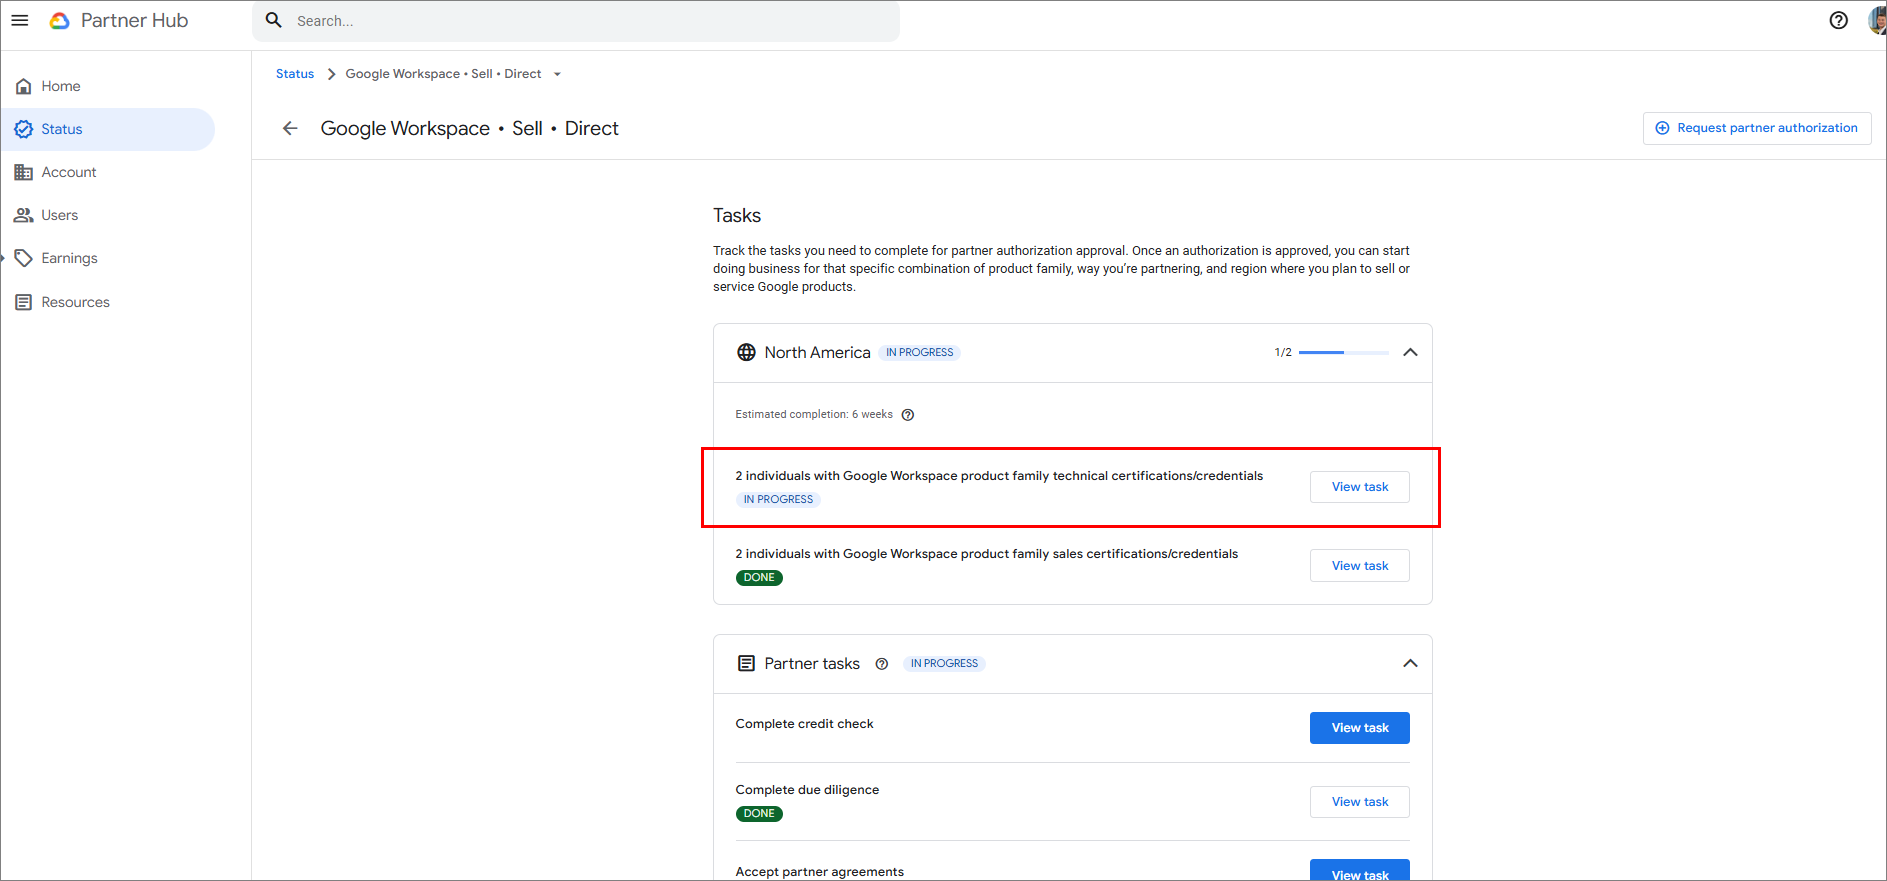Click the page title Google Workspace Sell Direct
This screenshot has width=1887, height=881.
click(469, 128)
